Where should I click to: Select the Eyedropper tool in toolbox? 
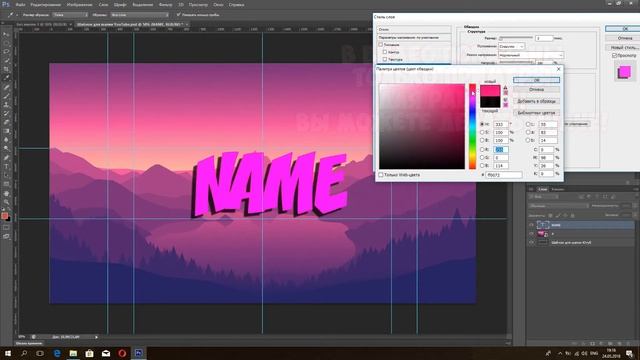point(6,78)
